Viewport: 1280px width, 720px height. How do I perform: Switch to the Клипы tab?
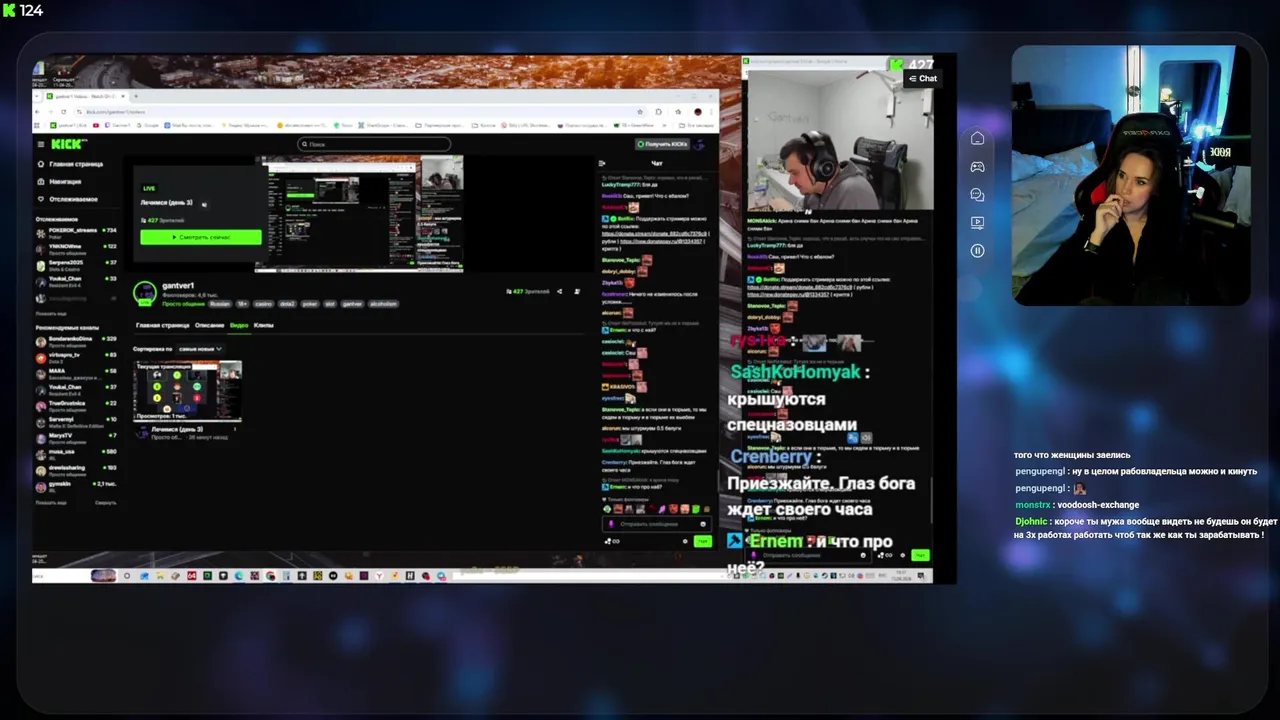pos(264,325)
